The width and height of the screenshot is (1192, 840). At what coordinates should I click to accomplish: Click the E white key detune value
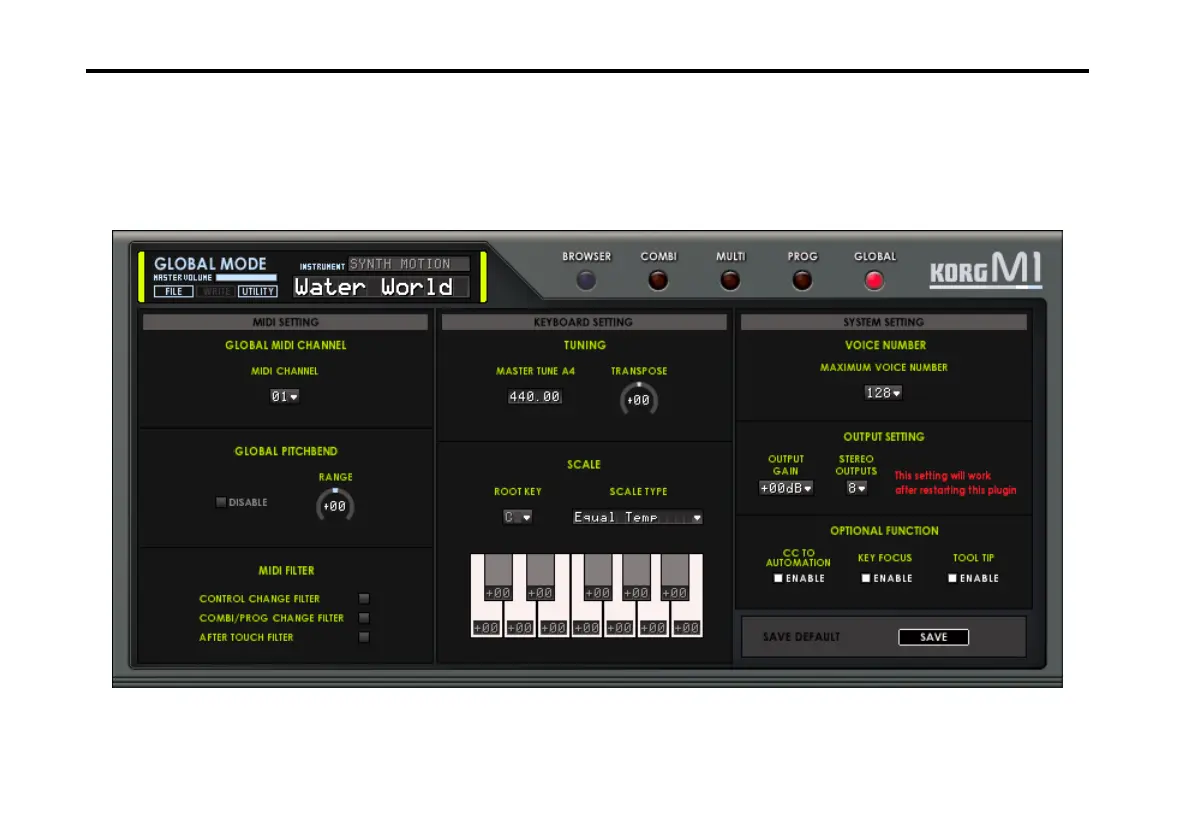553,628
